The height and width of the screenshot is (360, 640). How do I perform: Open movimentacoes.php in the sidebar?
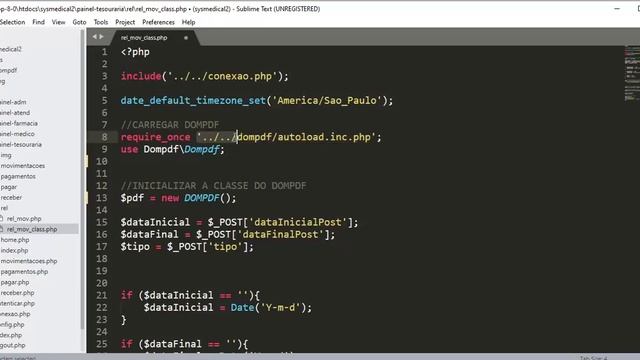click(29, 261)
